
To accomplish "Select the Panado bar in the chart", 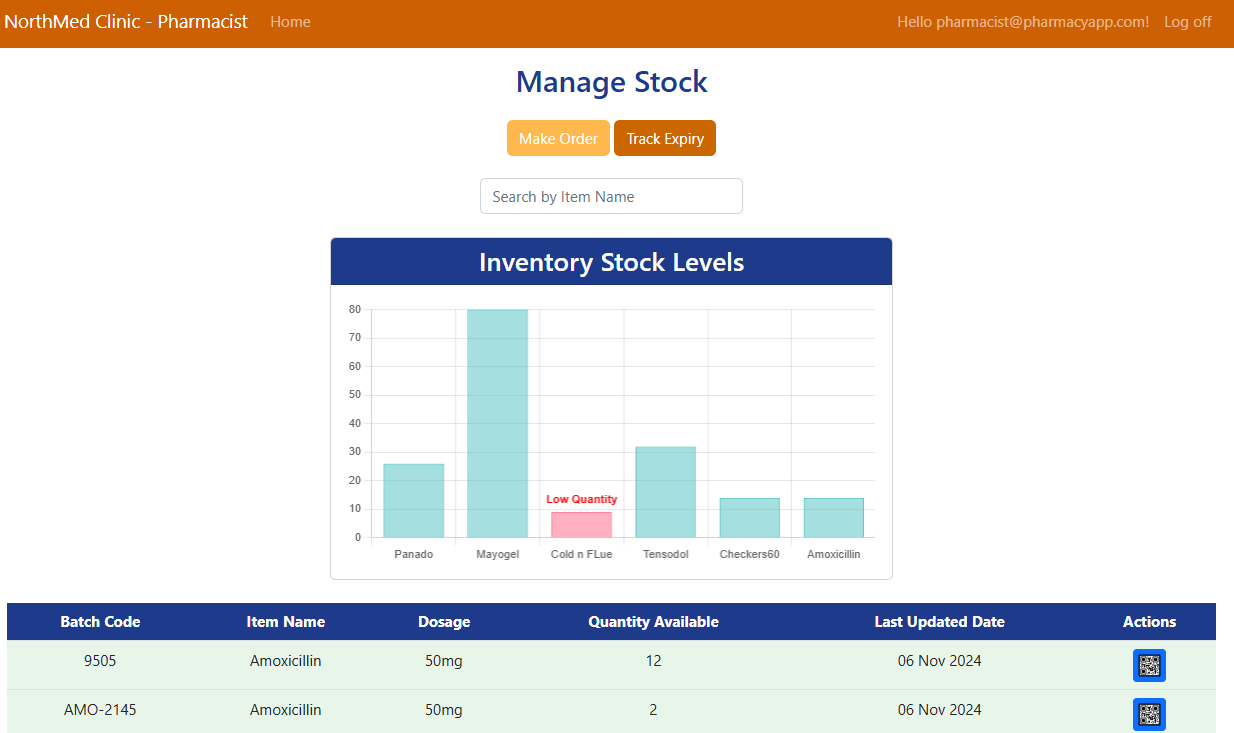I will (413, 500).
